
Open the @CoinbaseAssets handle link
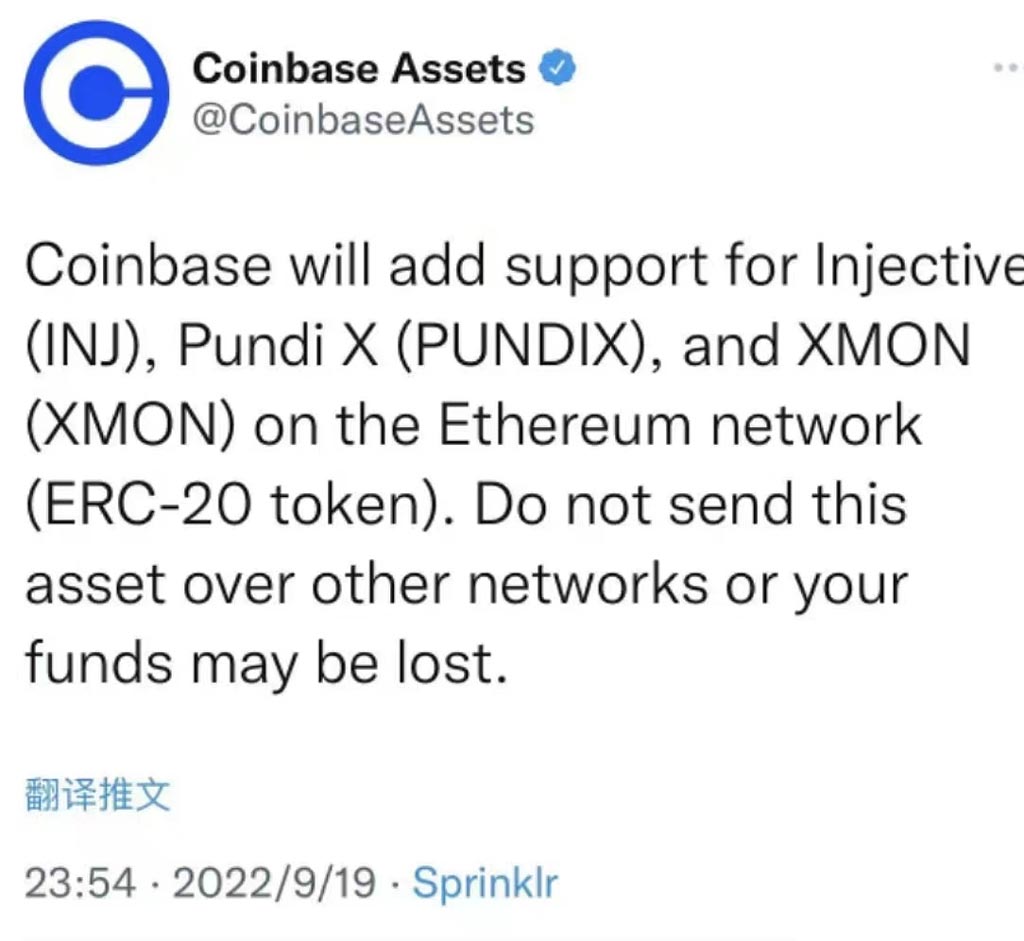[363, 120]
